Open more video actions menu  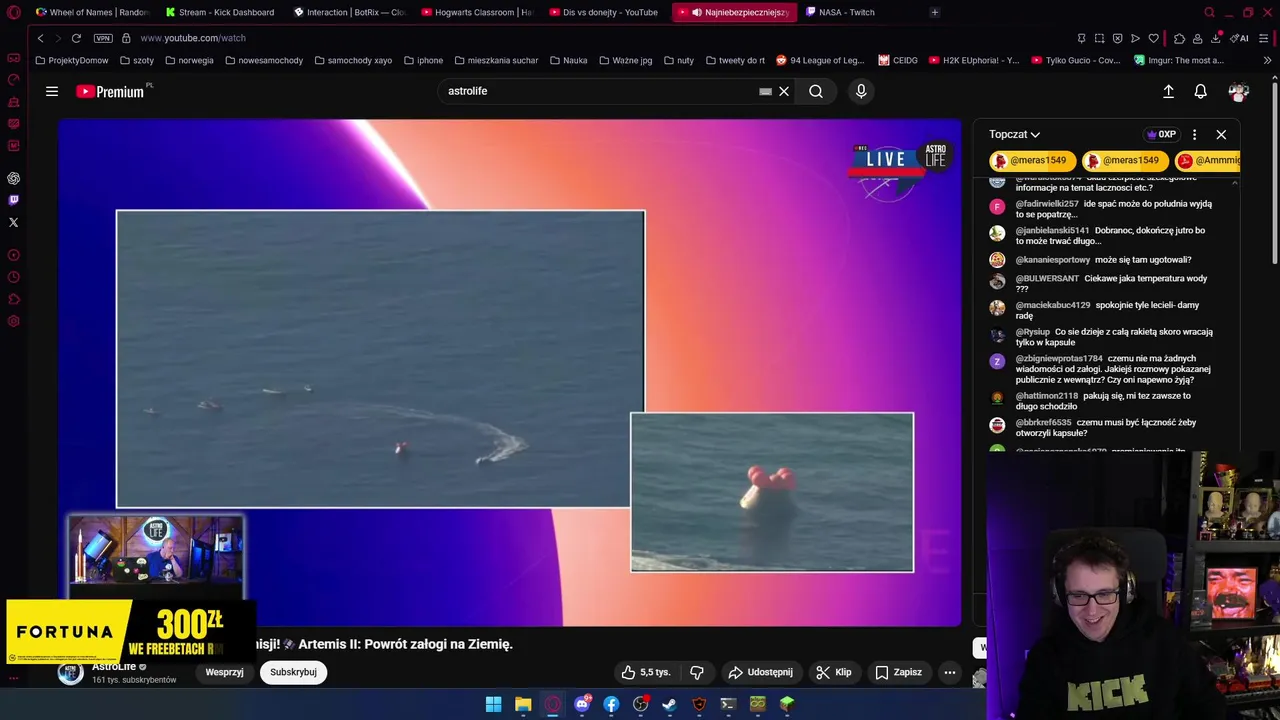coord(950,672)
